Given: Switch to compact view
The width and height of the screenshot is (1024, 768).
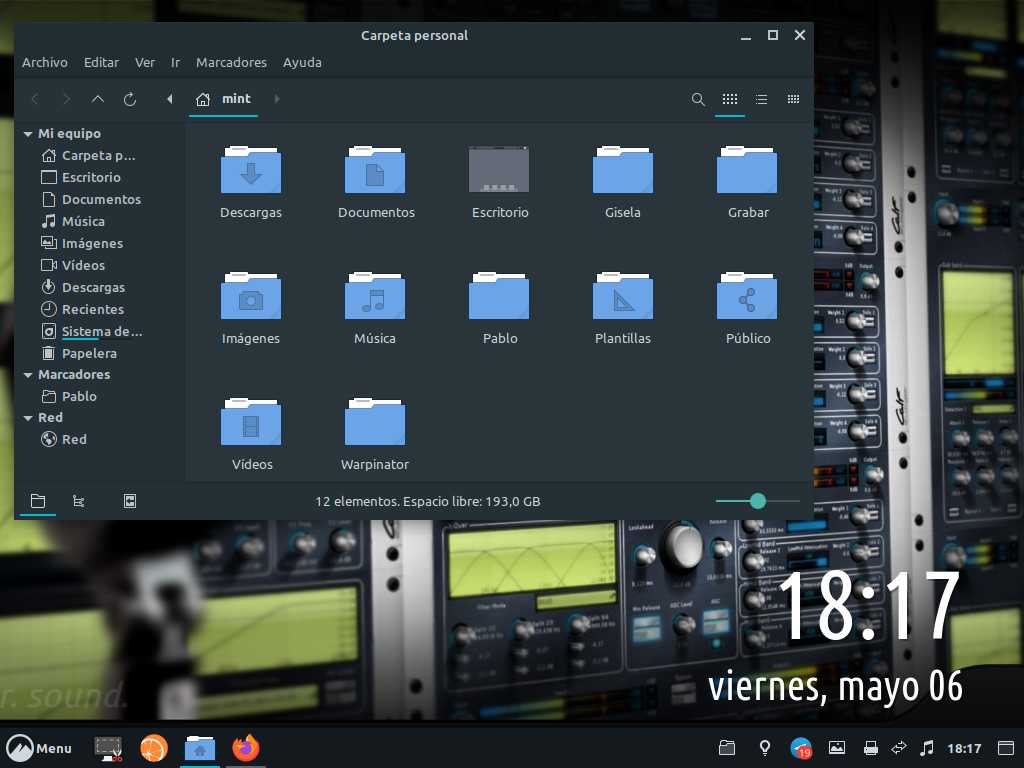Looking at the screenshot, I should [793, 99].
